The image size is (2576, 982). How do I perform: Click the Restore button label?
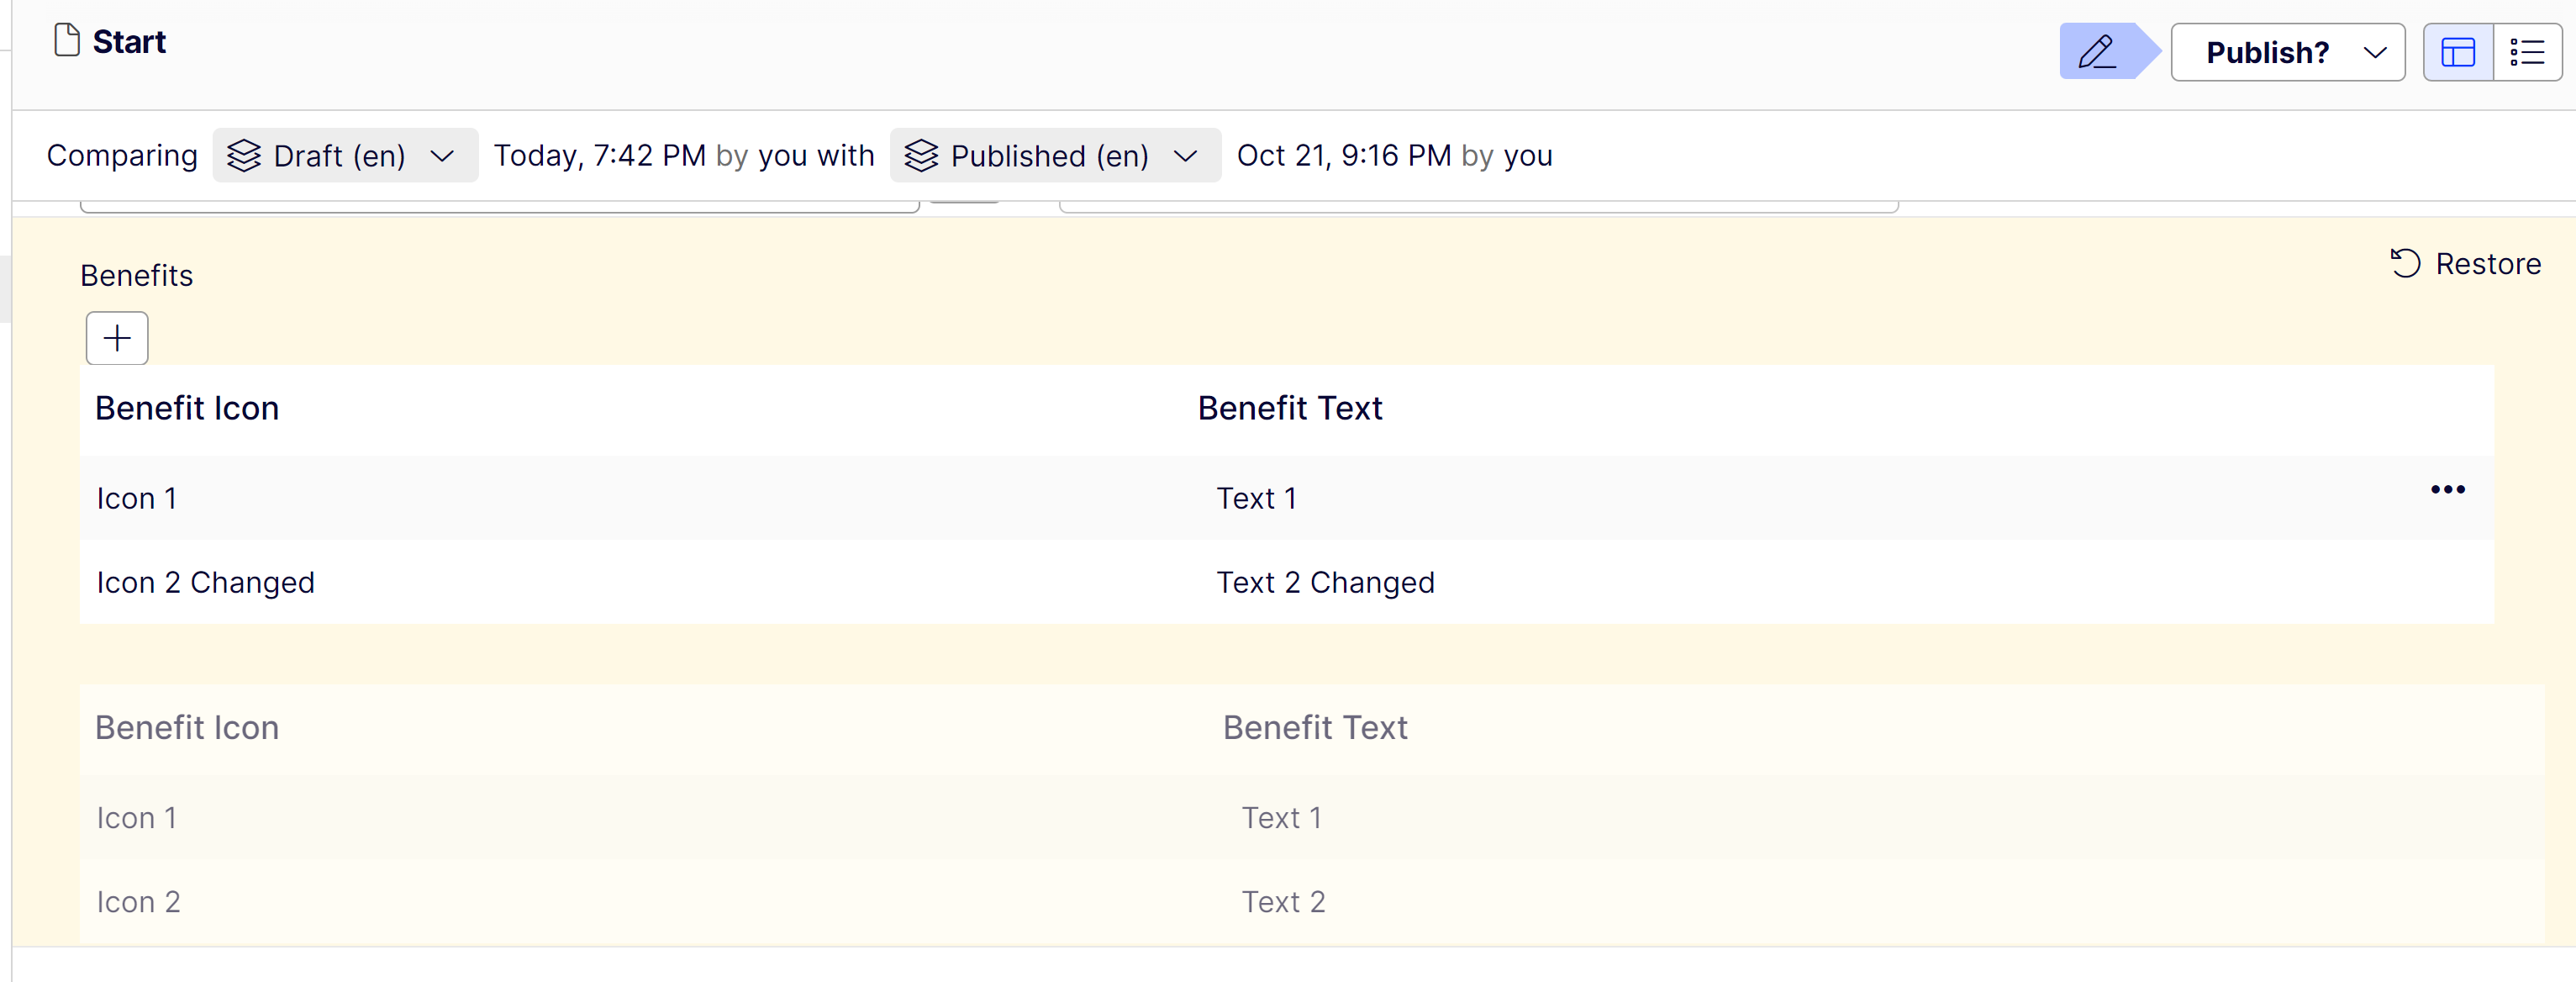(2487, 264)
